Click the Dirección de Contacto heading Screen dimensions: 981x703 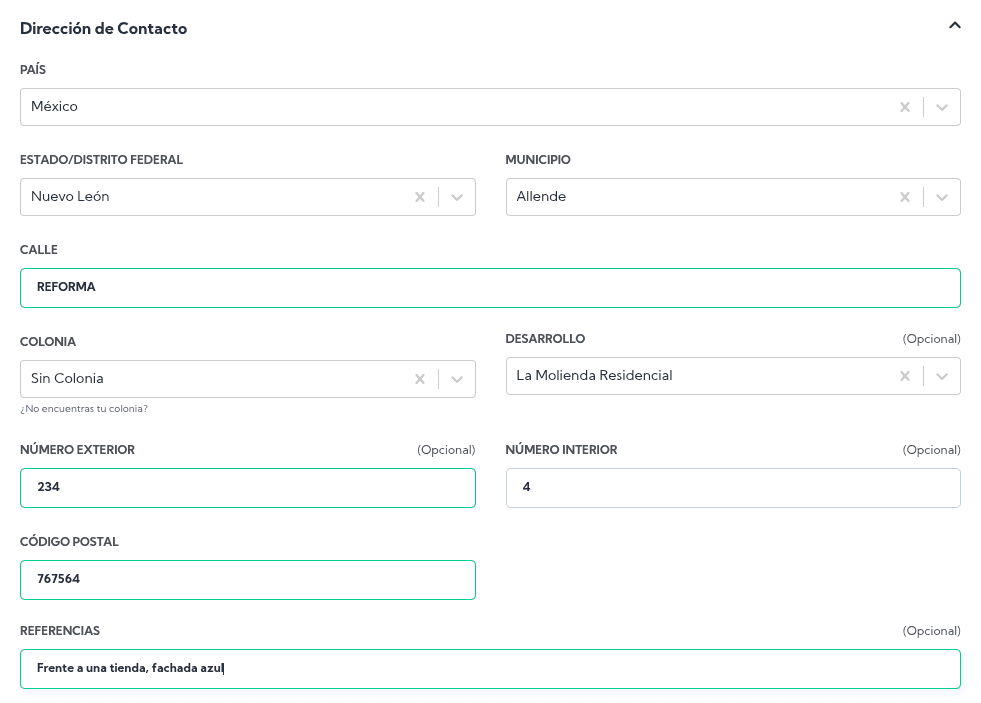click(x=104, y=29)
